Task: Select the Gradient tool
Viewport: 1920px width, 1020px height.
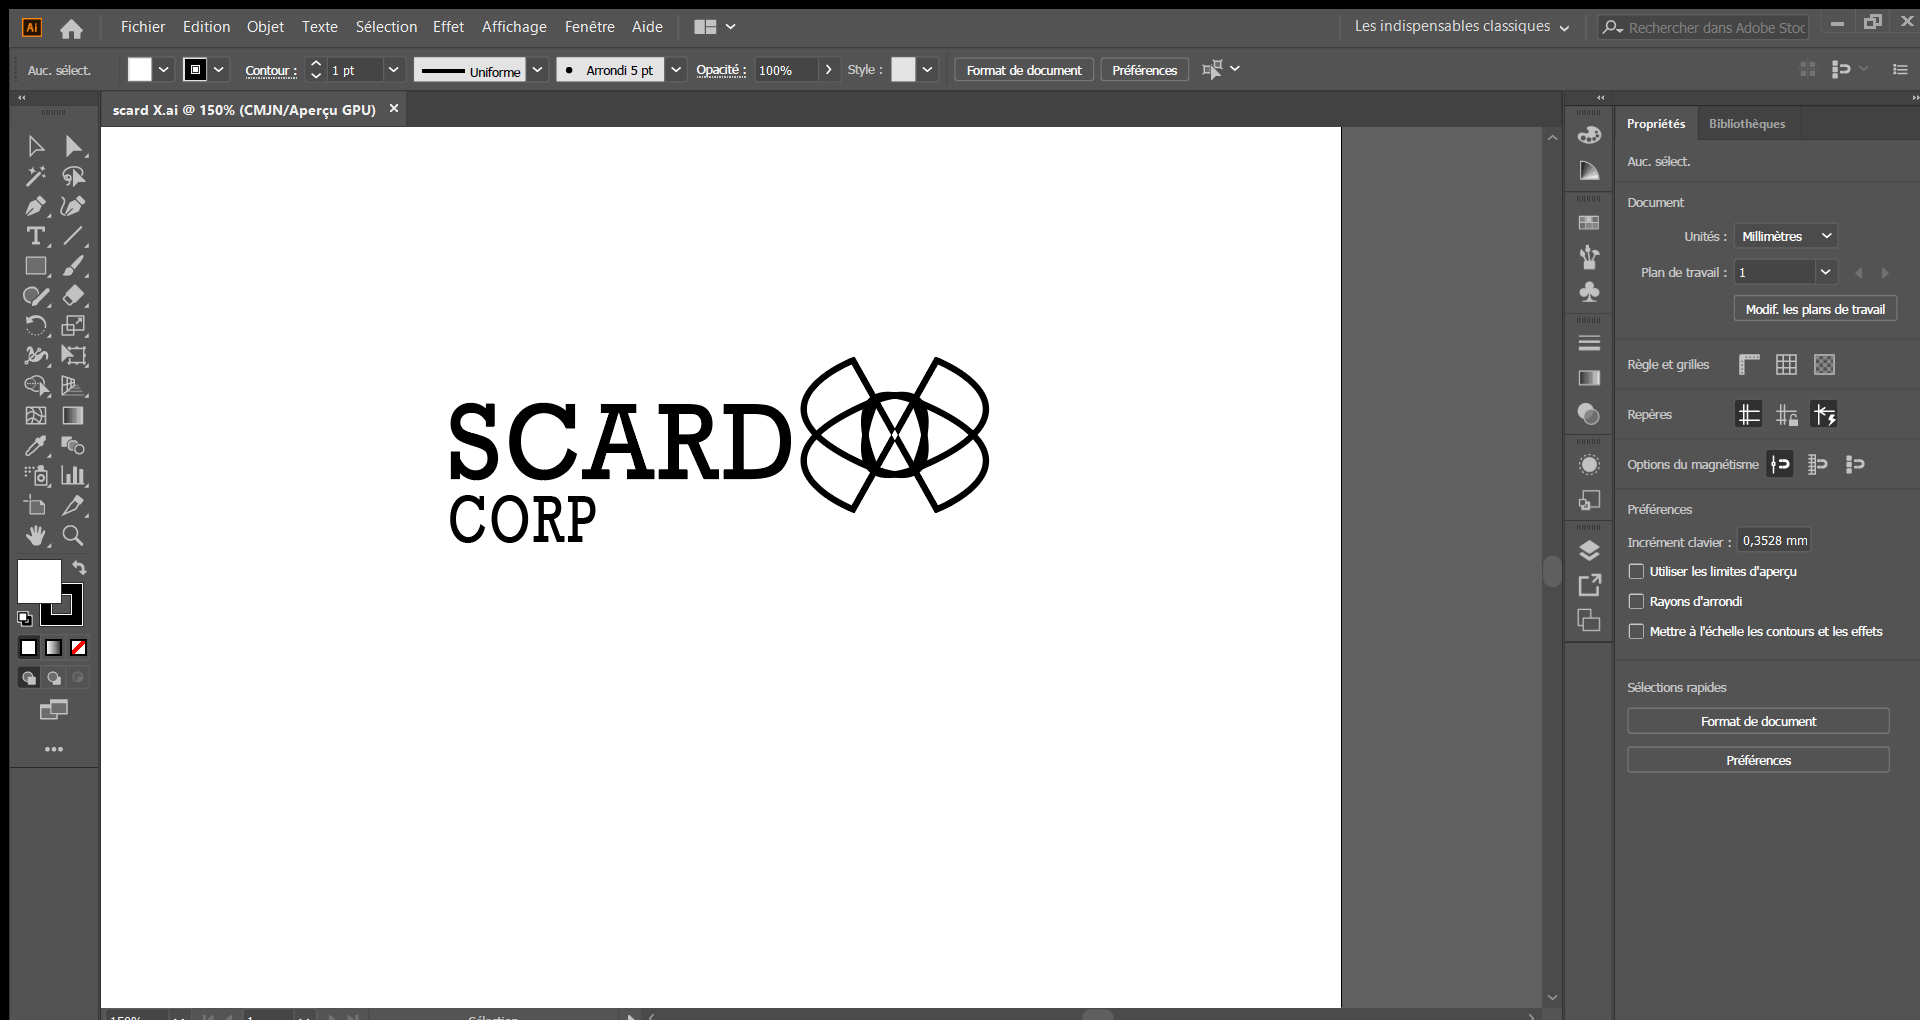Action: pyautogui.click(x=74, y=416)
